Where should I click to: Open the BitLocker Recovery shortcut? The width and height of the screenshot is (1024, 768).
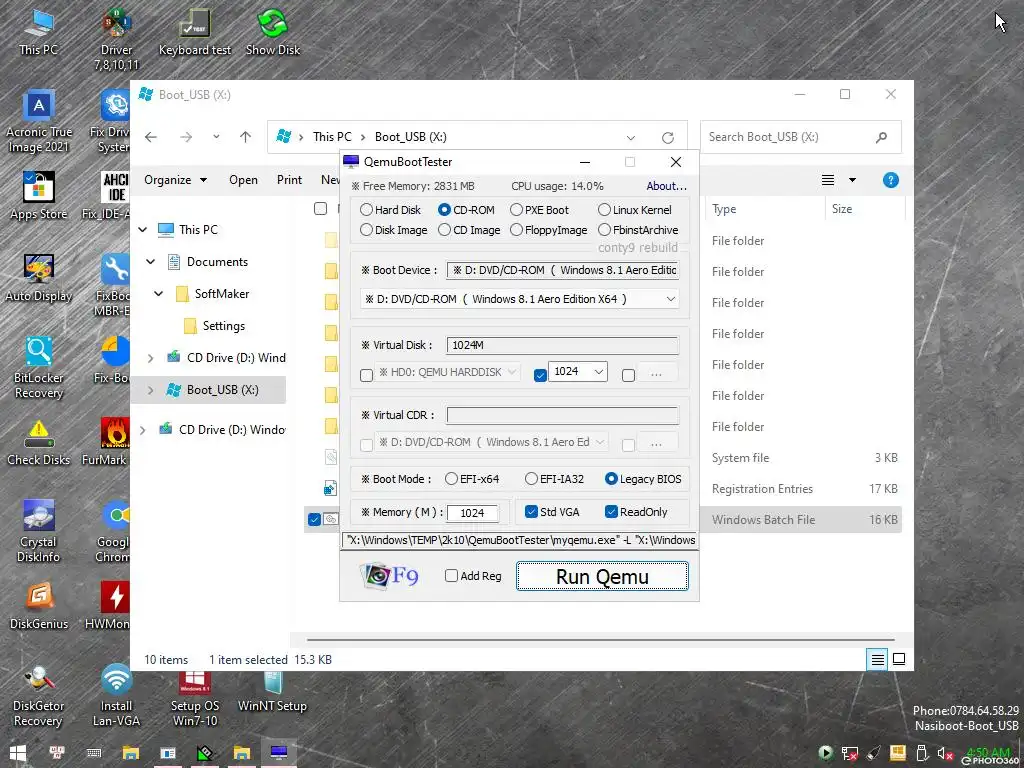pyautogui.click(x=39, y=368)
